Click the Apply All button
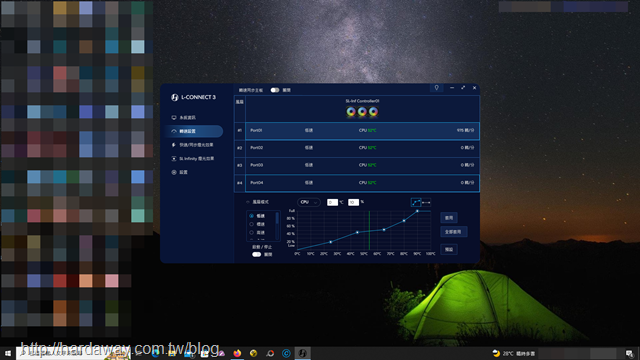The height and width of the screenshot is (360, 640). point(453,232)
